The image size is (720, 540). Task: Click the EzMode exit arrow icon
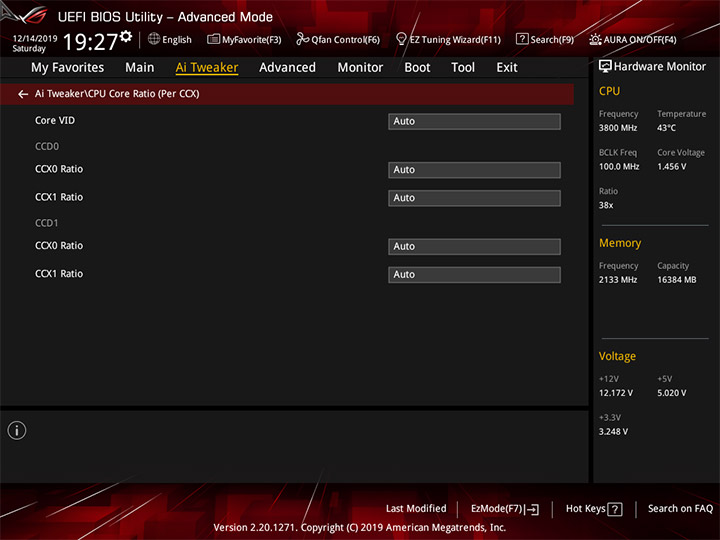coord(532,509)
